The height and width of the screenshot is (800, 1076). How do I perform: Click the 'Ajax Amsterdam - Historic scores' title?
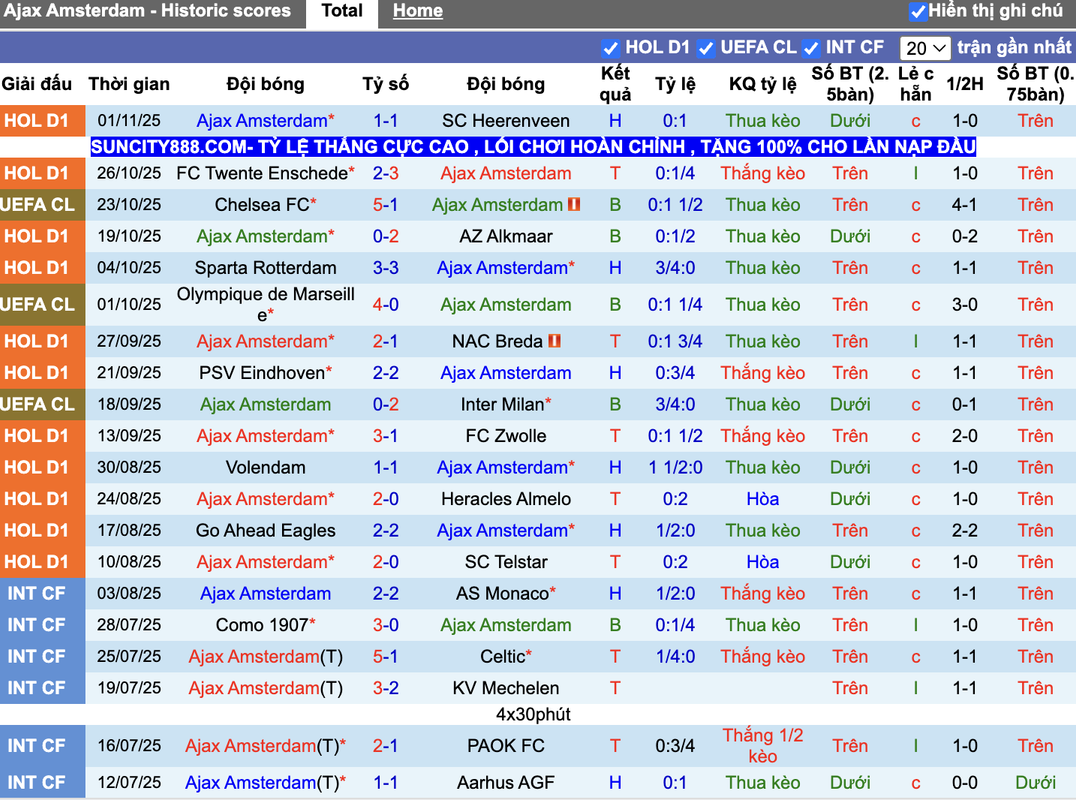pos(147,11)
